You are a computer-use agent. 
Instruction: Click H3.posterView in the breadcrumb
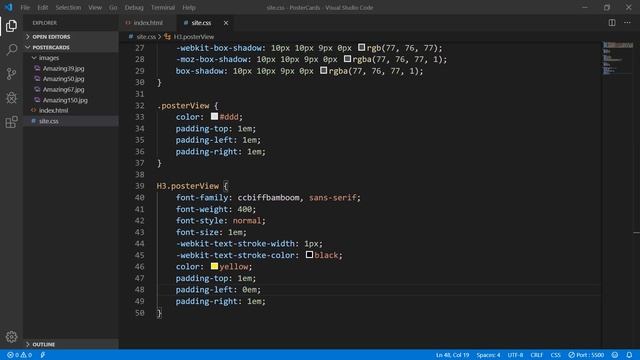tap(193, 37)
